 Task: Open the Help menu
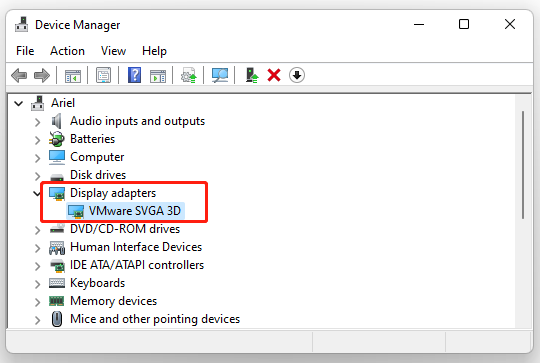tap(154, 51)
